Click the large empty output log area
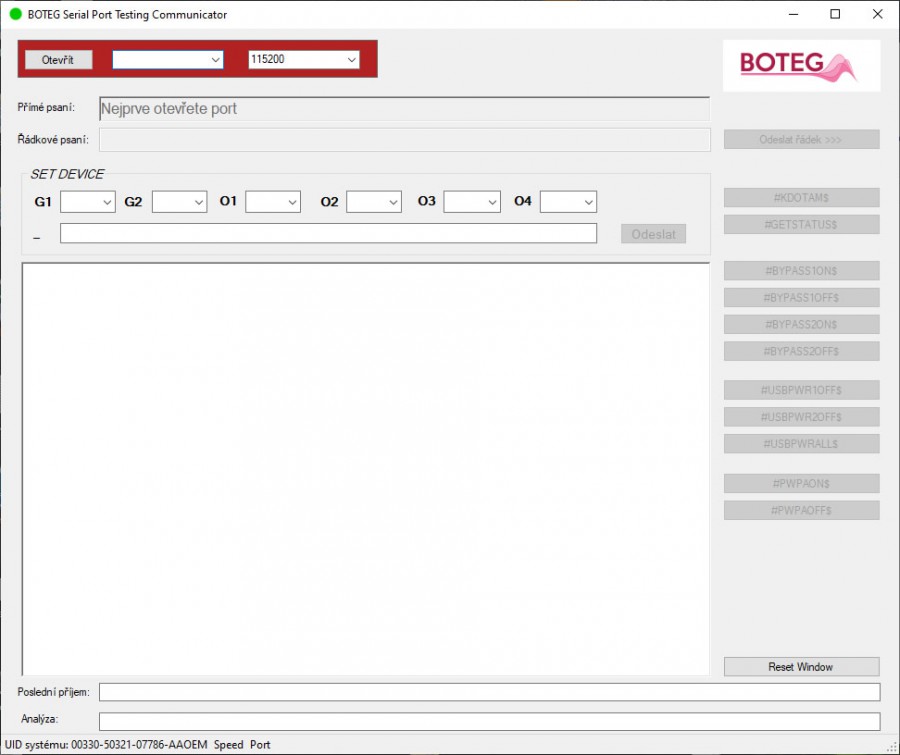The width and height of the screenshot is (900, 755). pyautogui.click(x=365, y=468)
